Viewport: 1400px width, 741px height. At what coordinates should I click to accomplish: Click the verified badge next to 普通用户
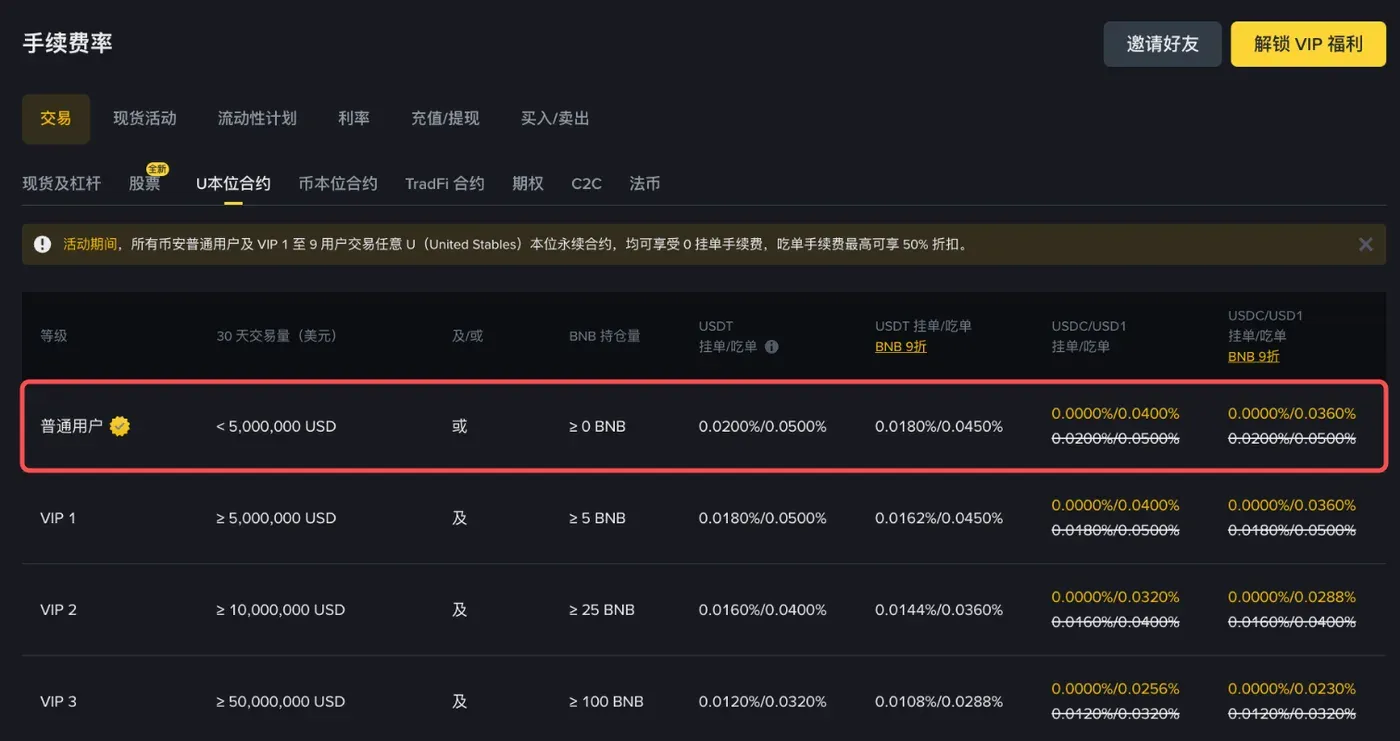coord(120,426)
